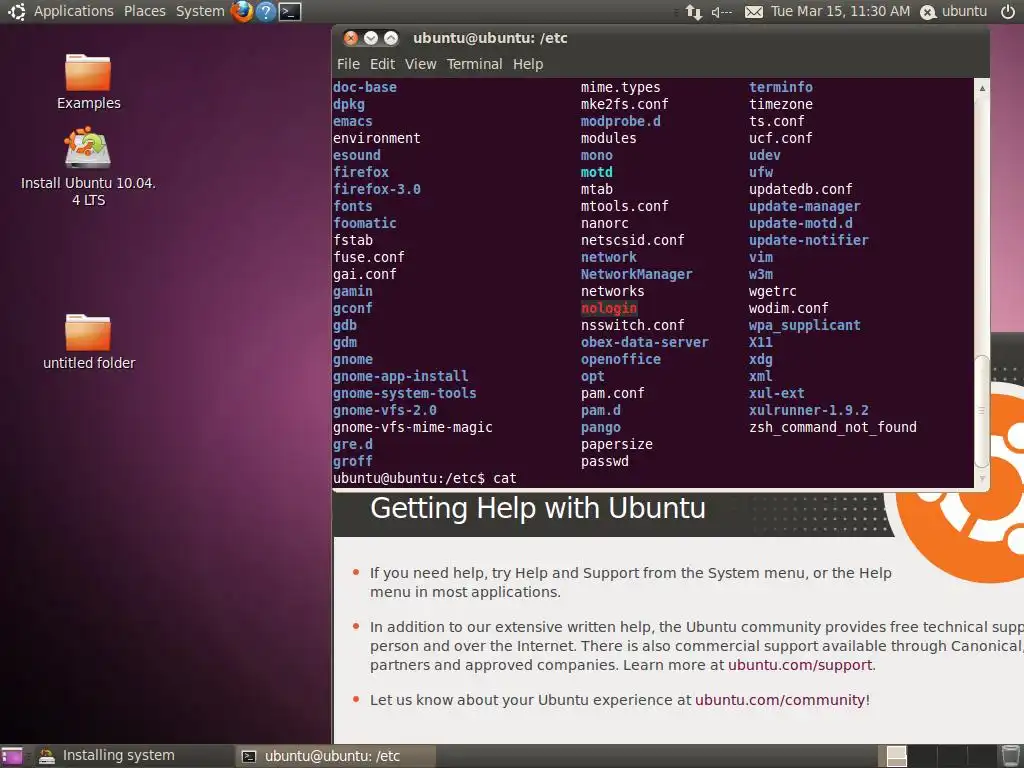Viewport: 1024px width, 768px height.
Task: Click the 'update-manager' directory name
Action: coord(805,206)
